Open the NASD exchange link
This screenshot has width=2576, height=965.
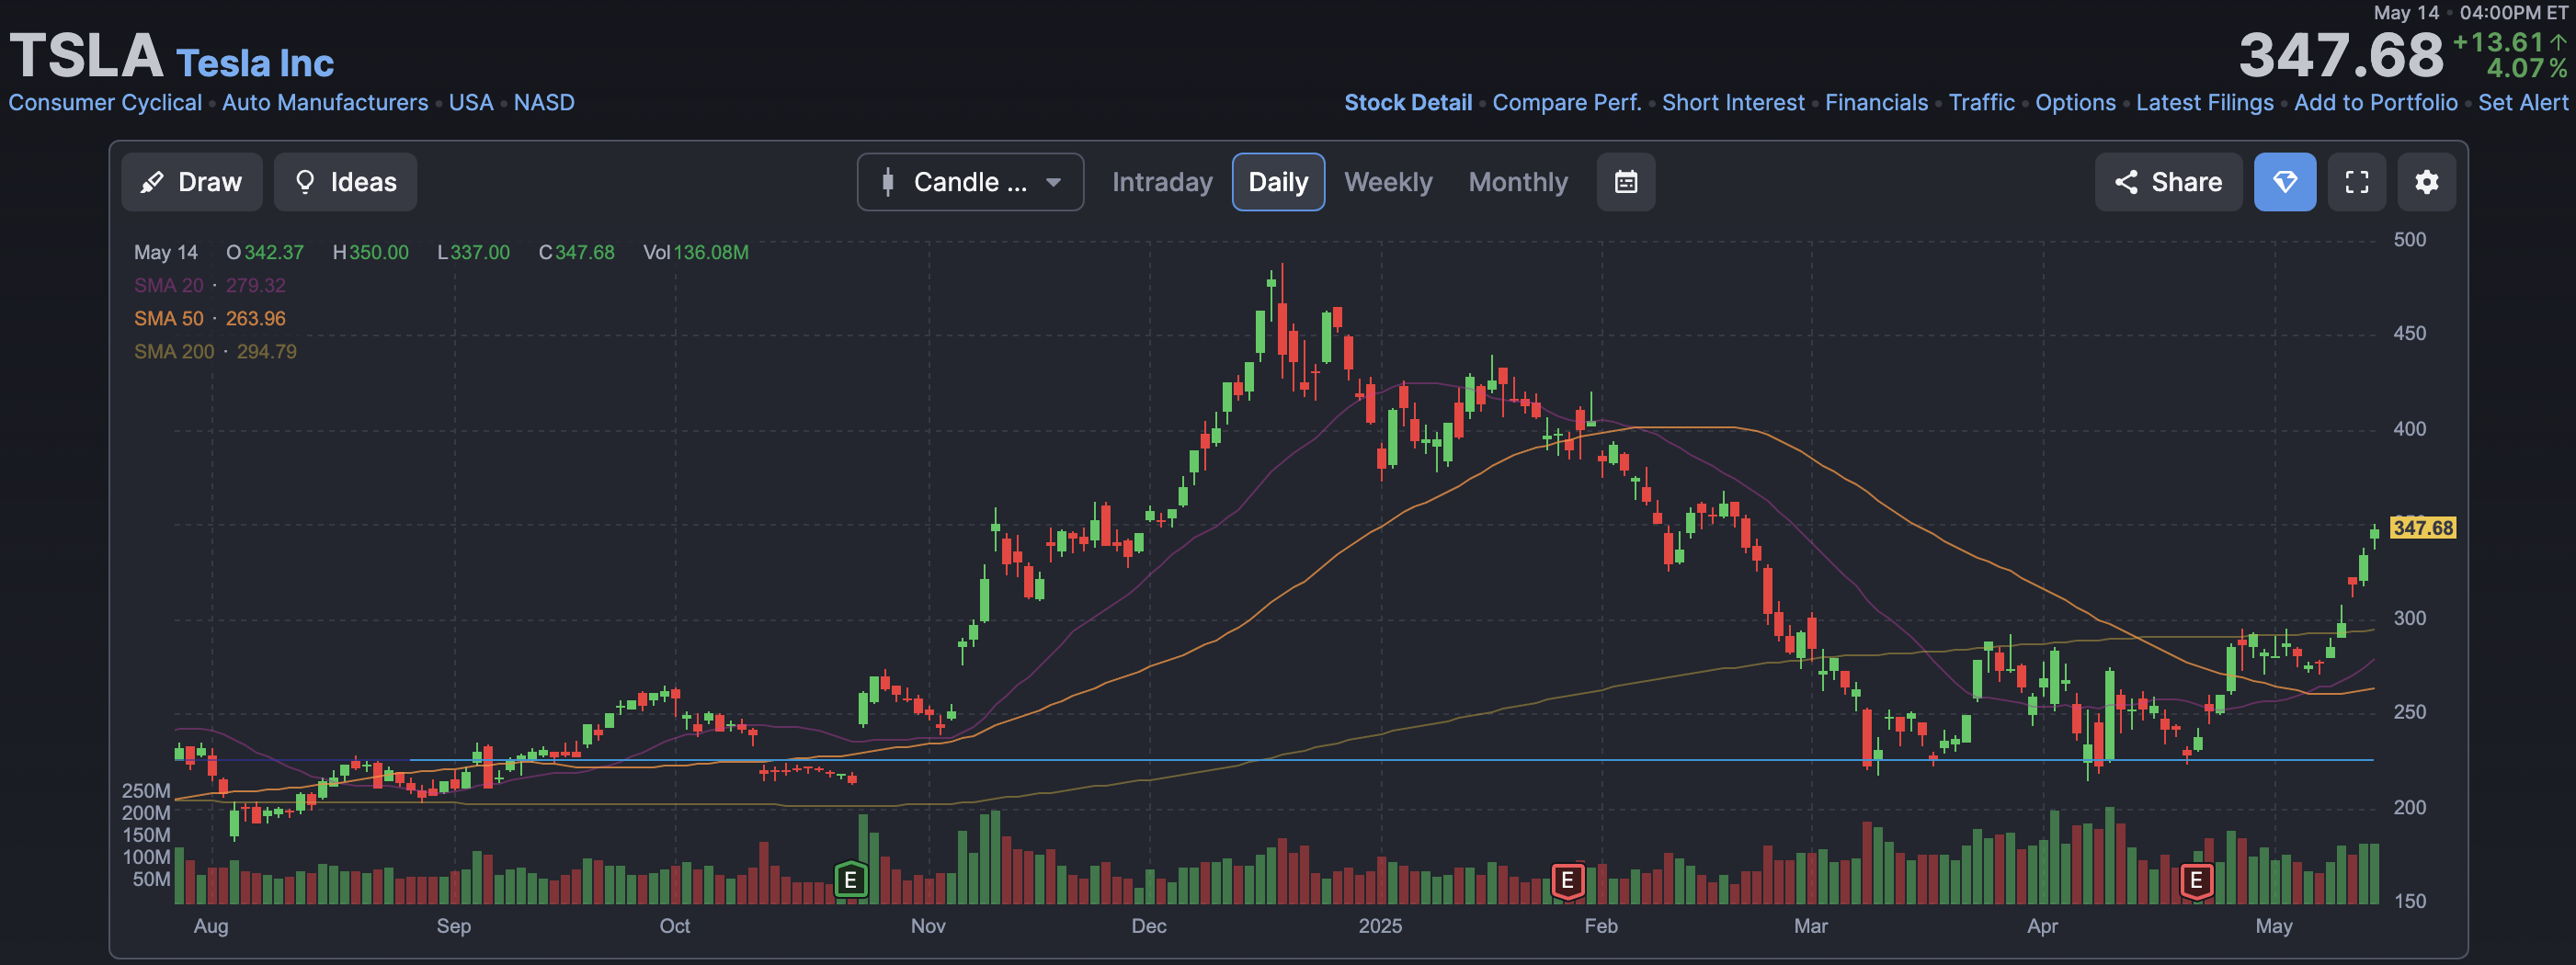(544, 102)
